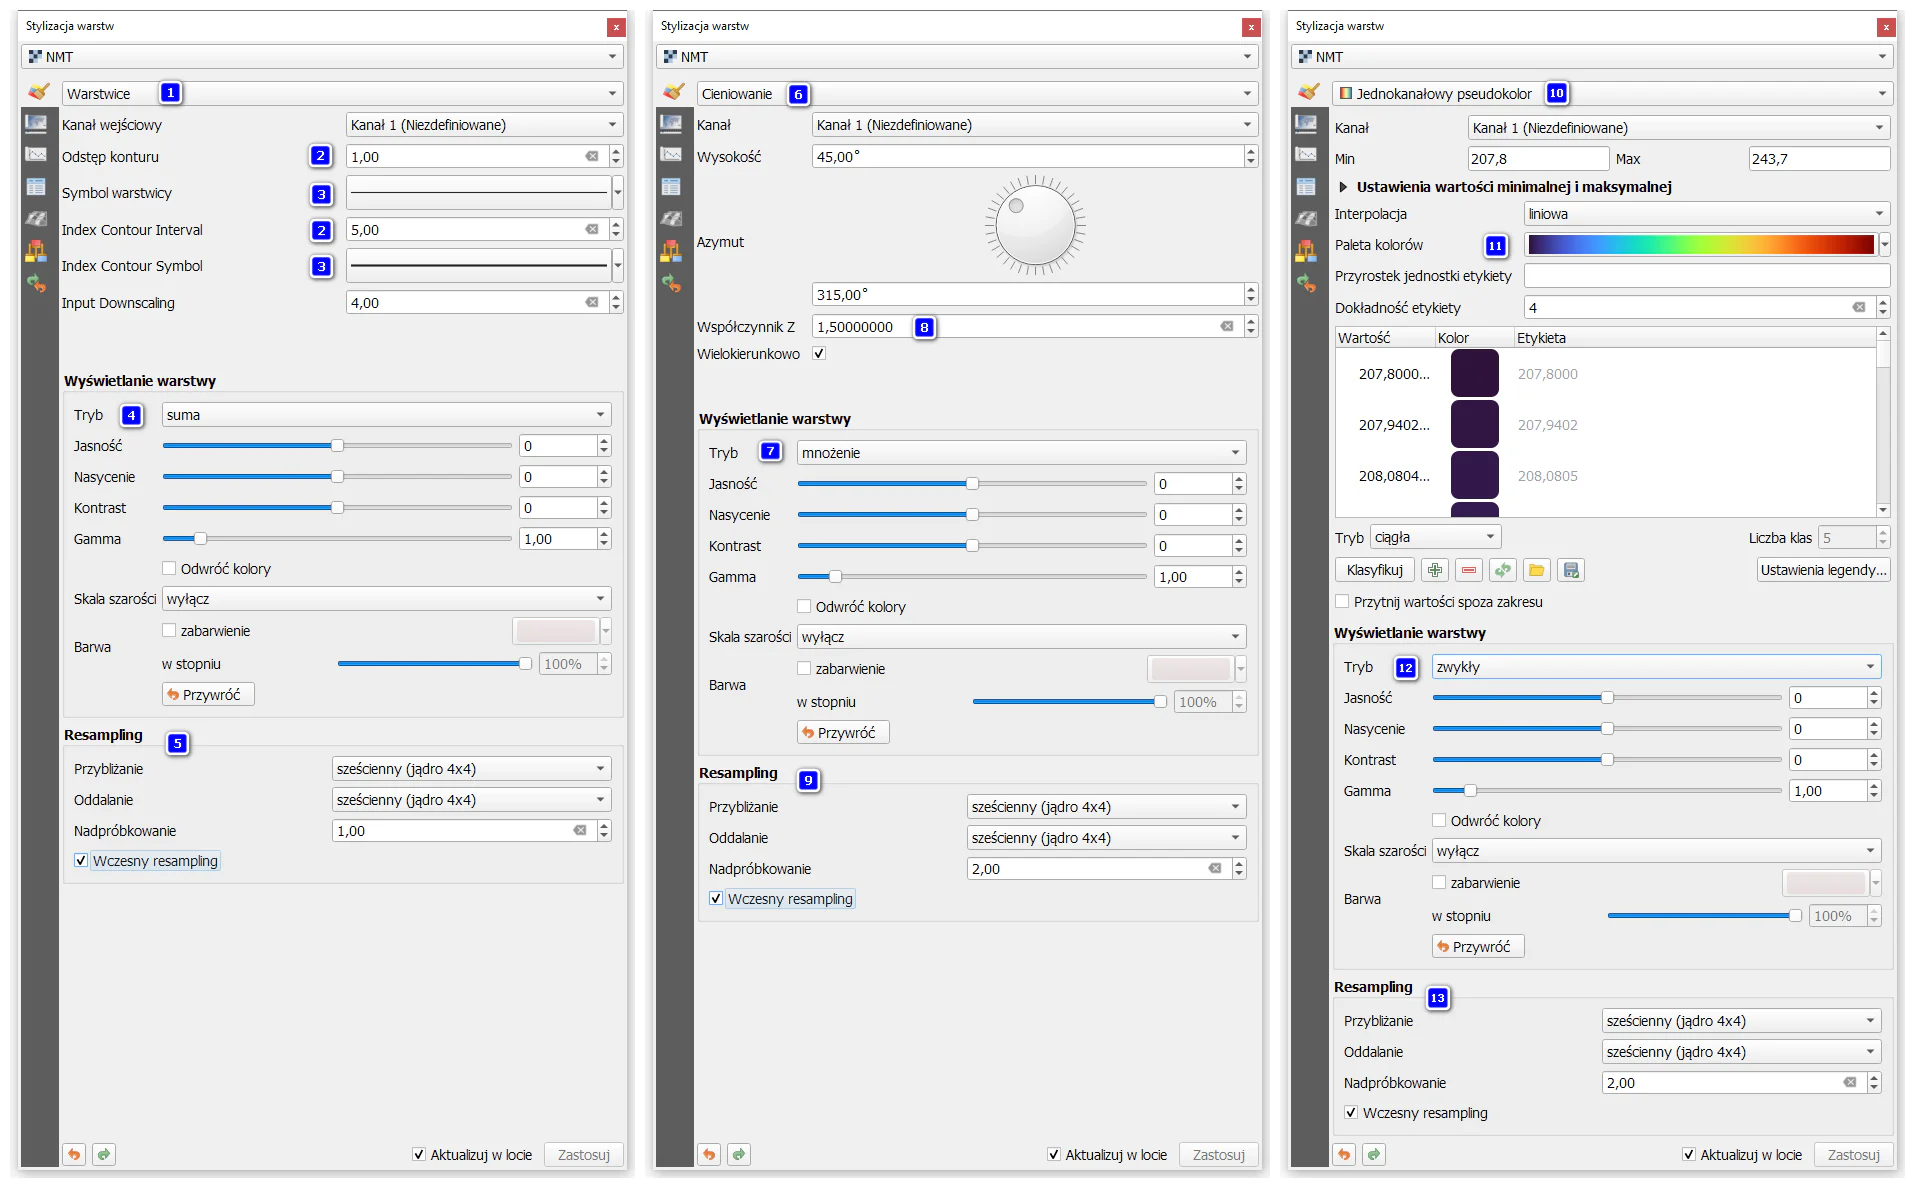1915x1188 pixels.
Task: Enable Przytnij wartości spoza zakresu checkbox
Action: click(x=1342, y=602)
